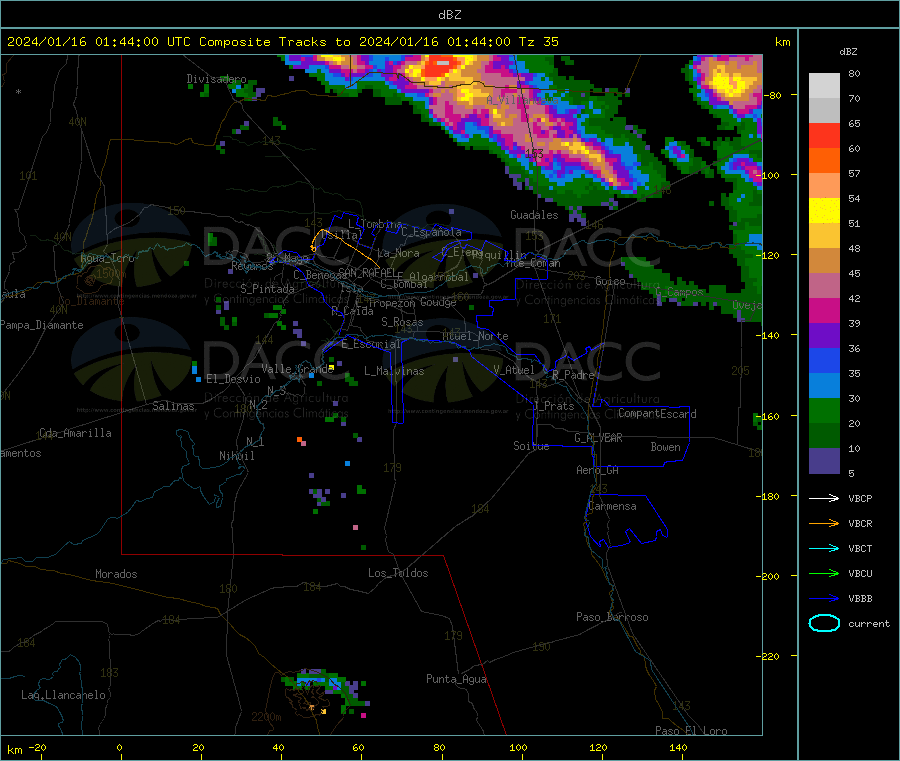Viewport: 900px width, 761px height.
Task: Click the Valle_Grande place label
Action: pyautogui.click(x=297, y=369)
